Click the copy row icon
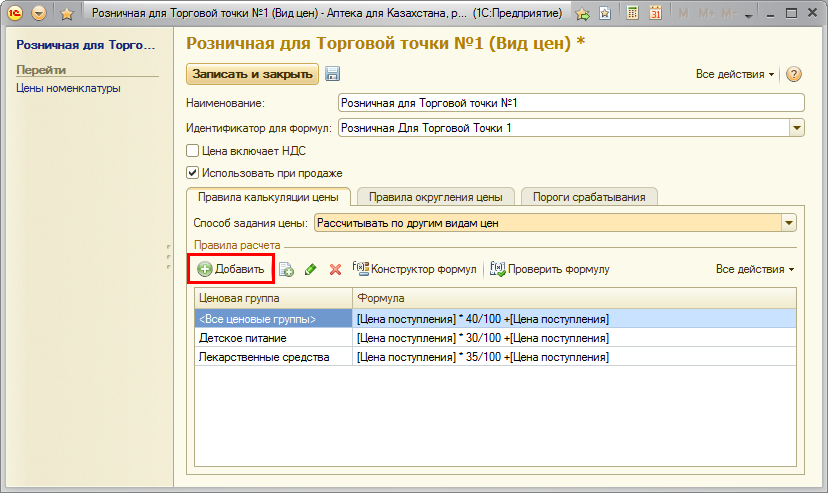The image size is (828, 493). (286, 269)
